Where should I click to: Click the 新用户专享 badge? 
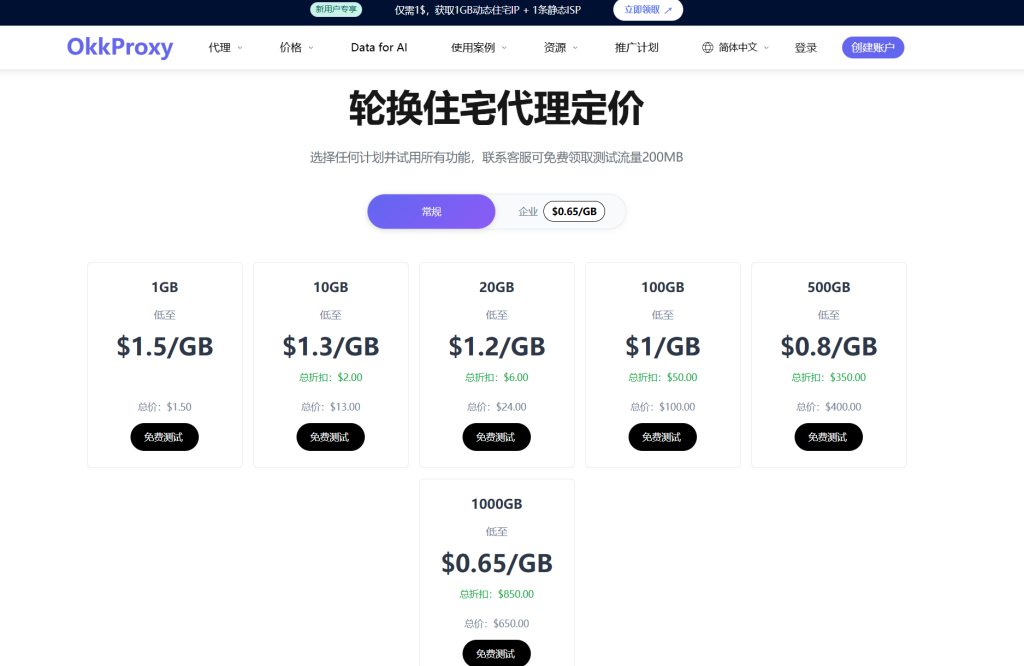coord(335,10)
